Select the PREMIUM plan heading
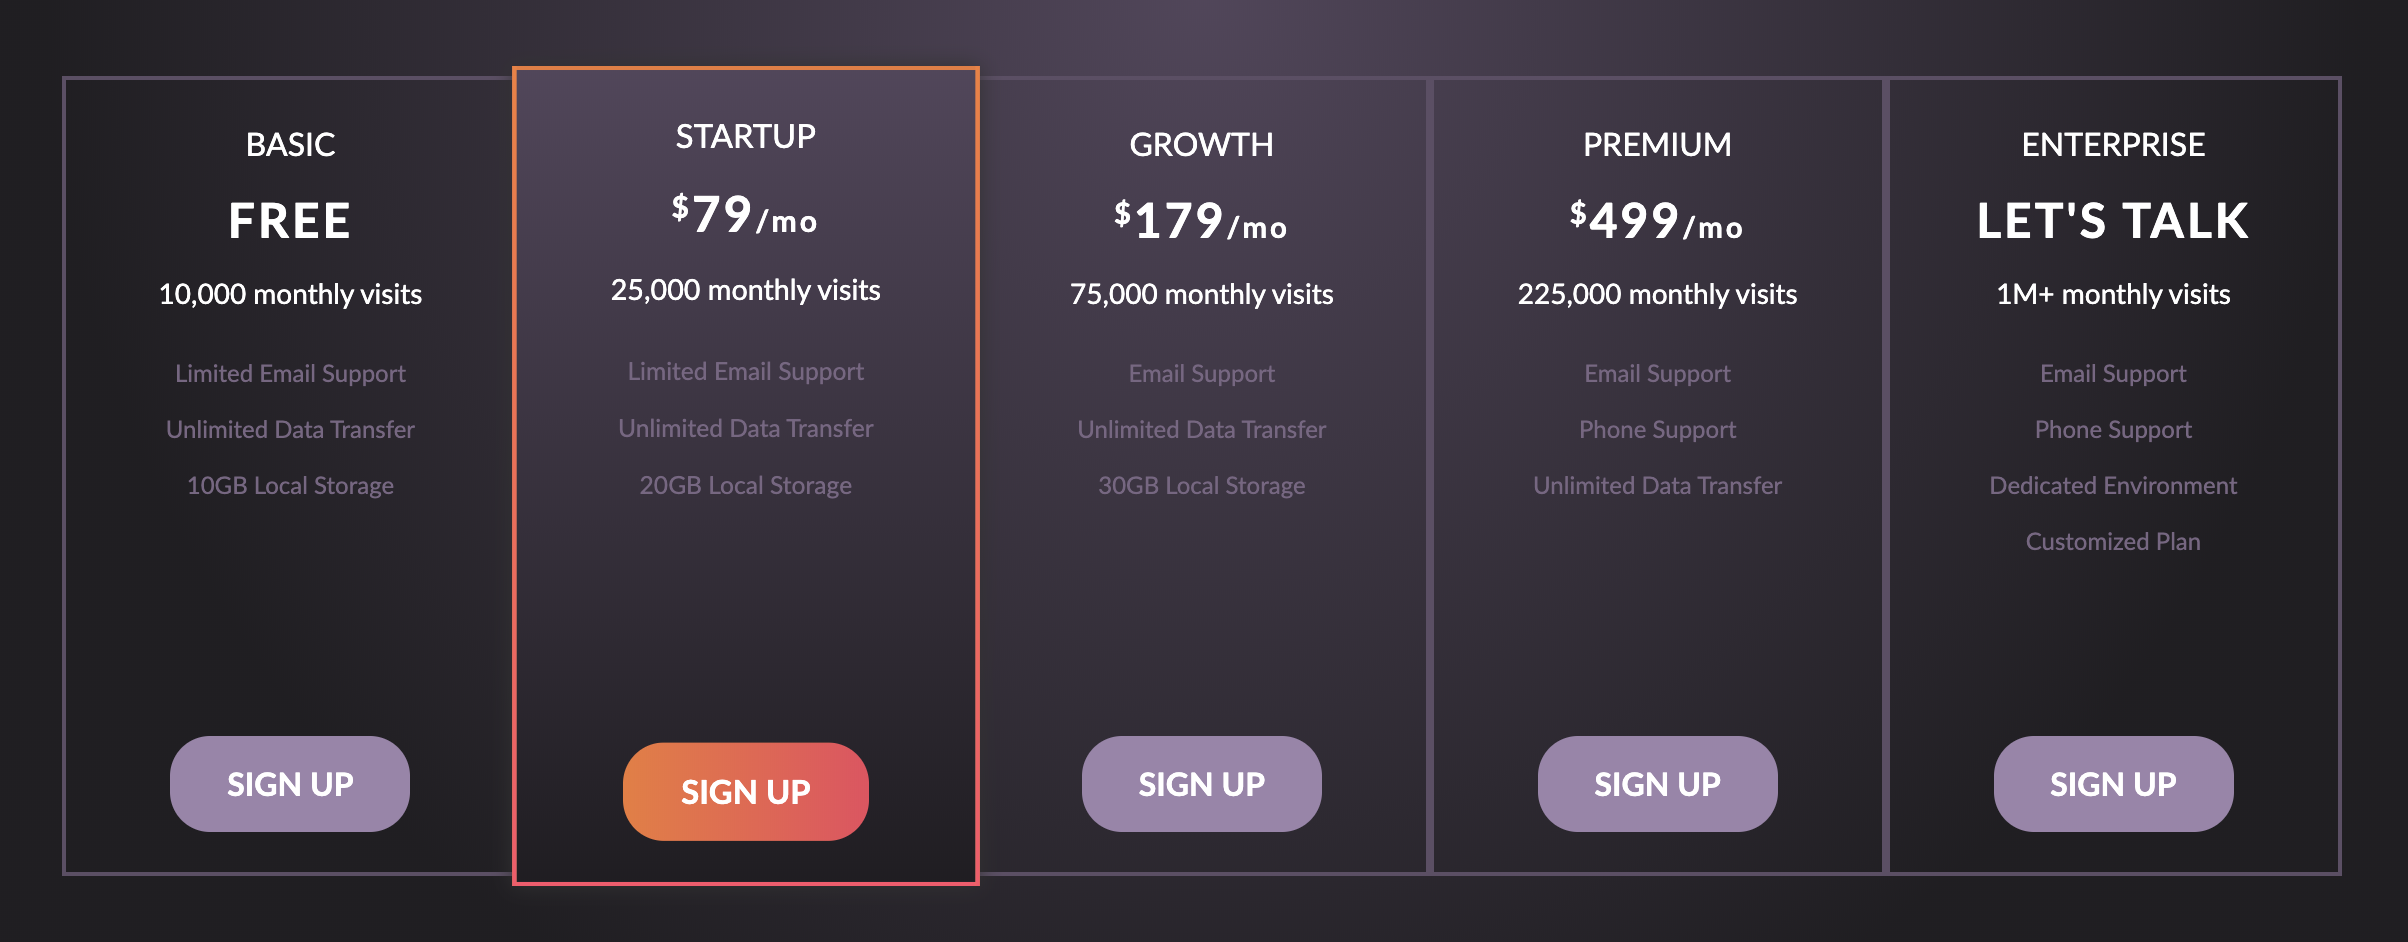Screen dimensions: 2408x942 [1658, 145]
